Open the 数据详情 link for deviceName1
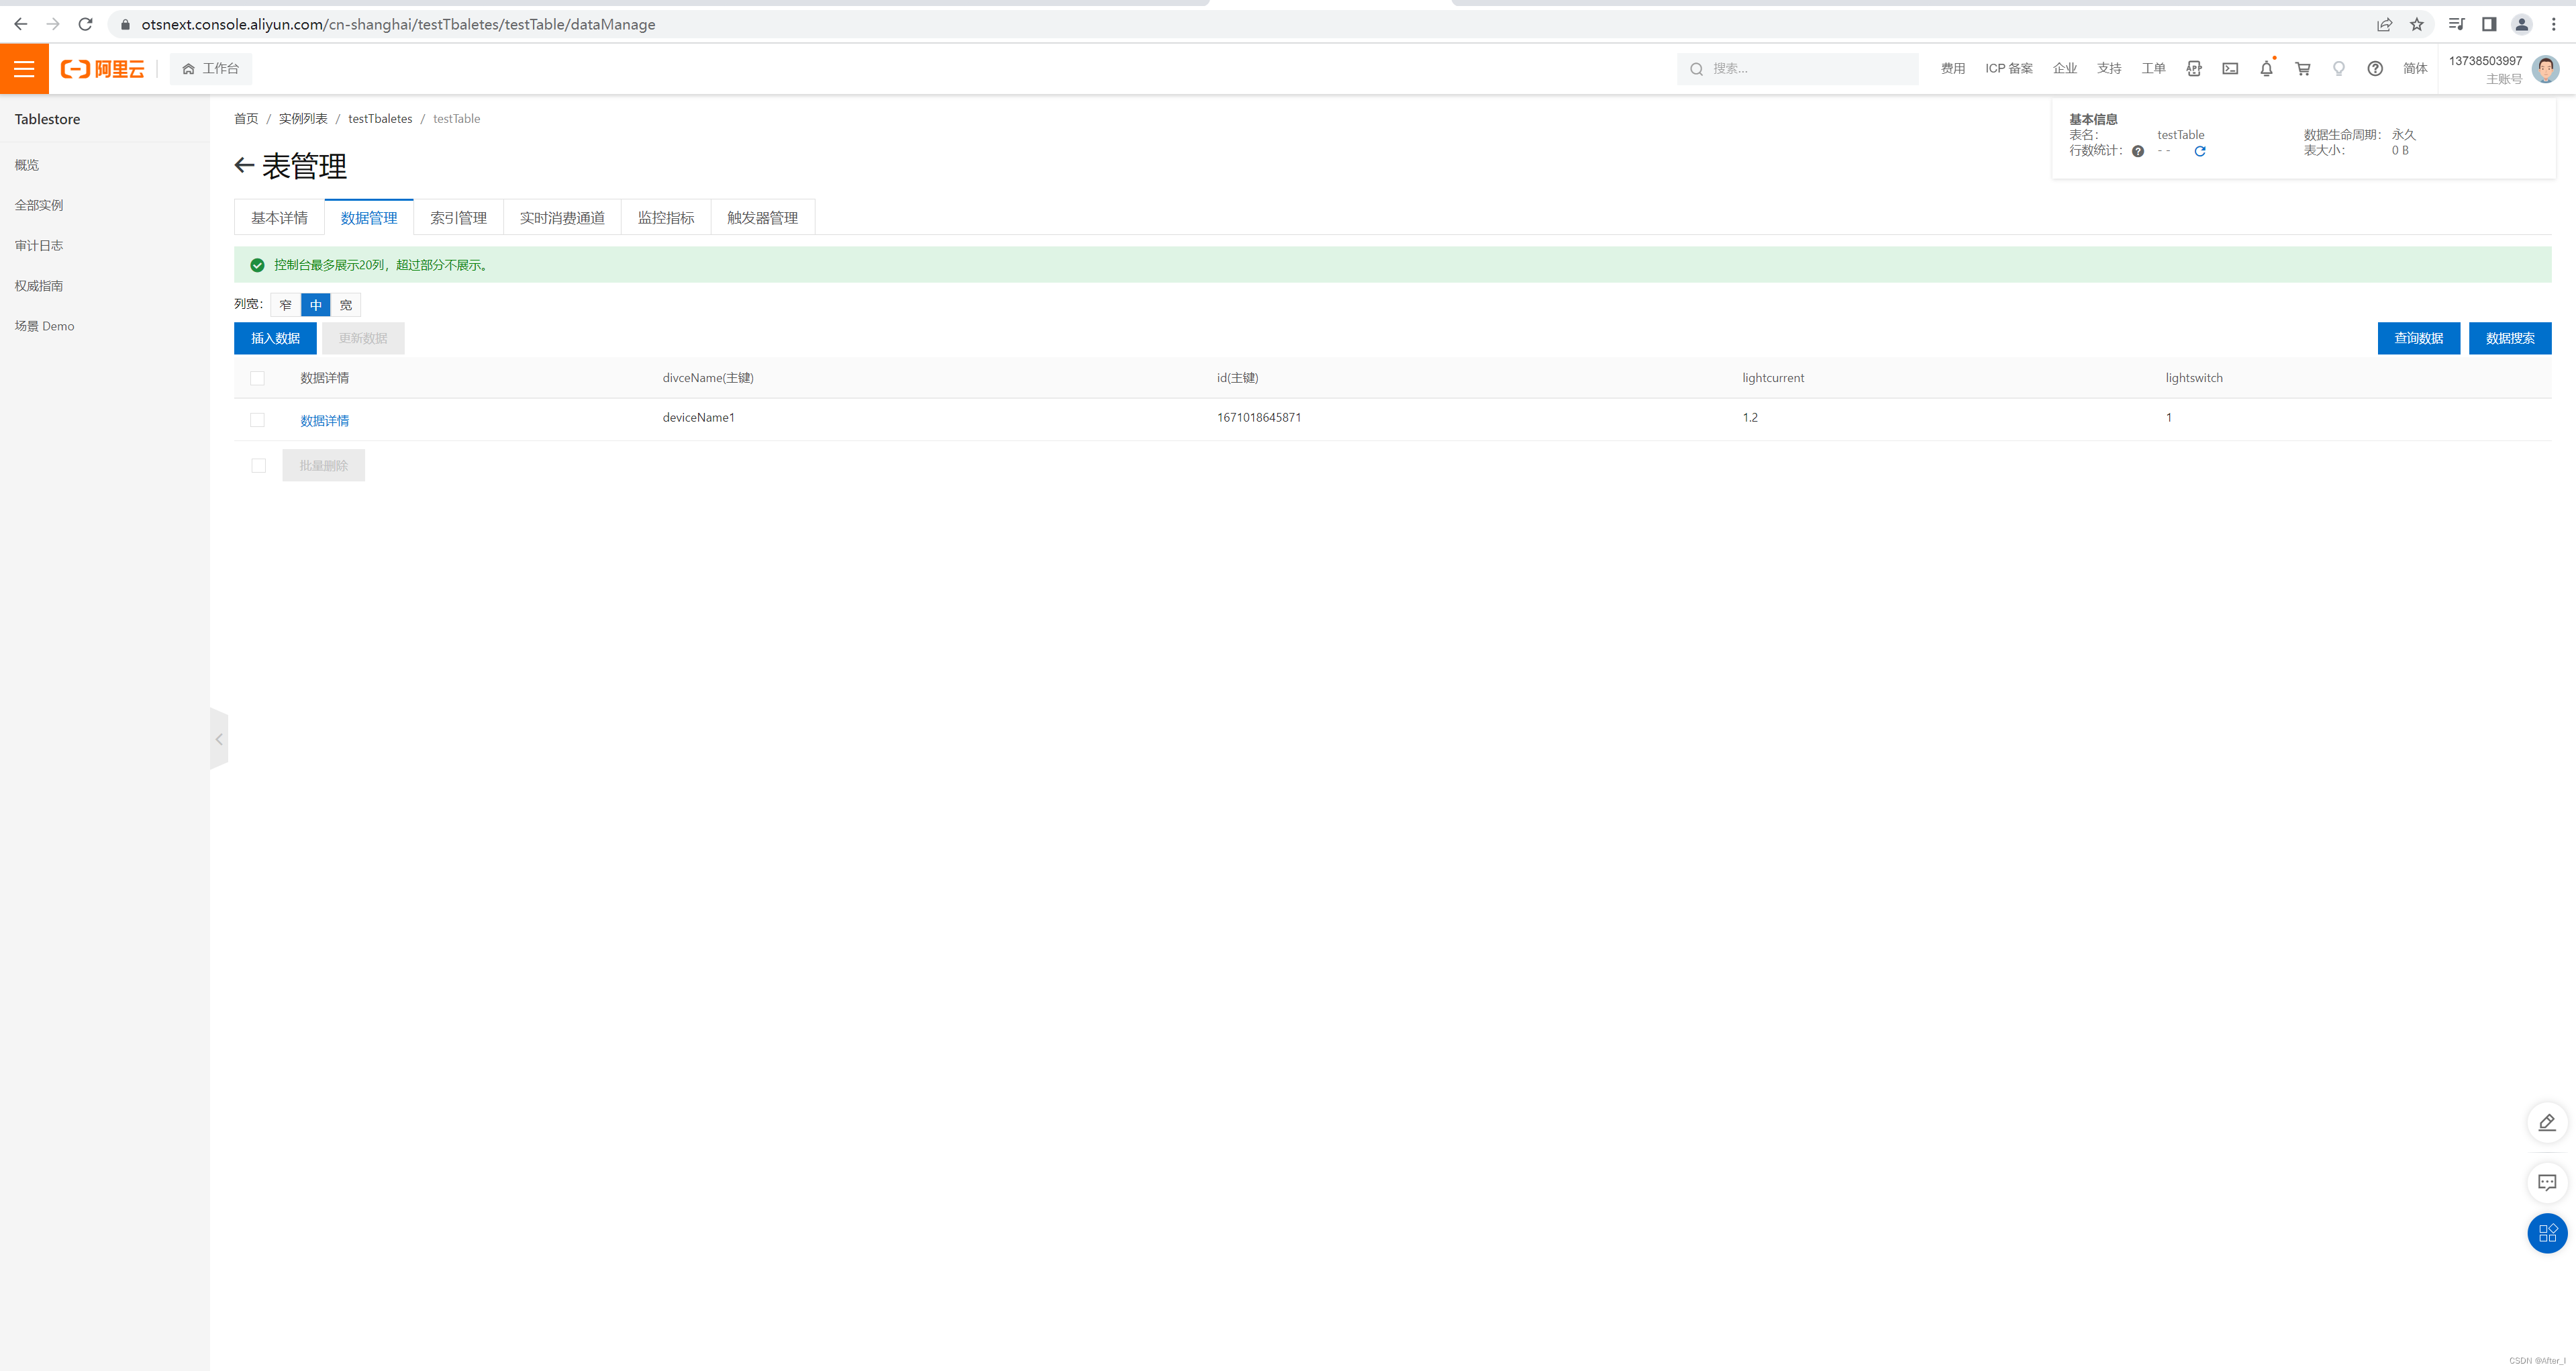 coord(324,421)
